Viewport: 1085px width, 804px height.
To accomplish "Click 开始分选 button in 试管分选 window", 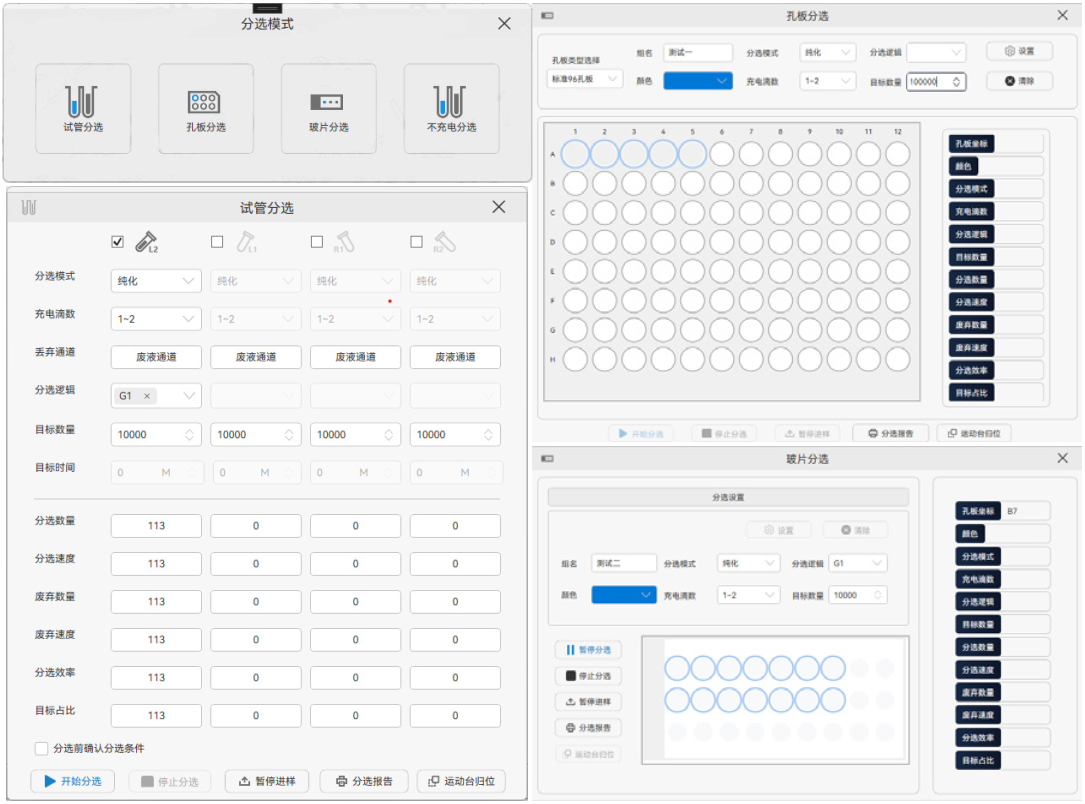I will pos(73,781).
